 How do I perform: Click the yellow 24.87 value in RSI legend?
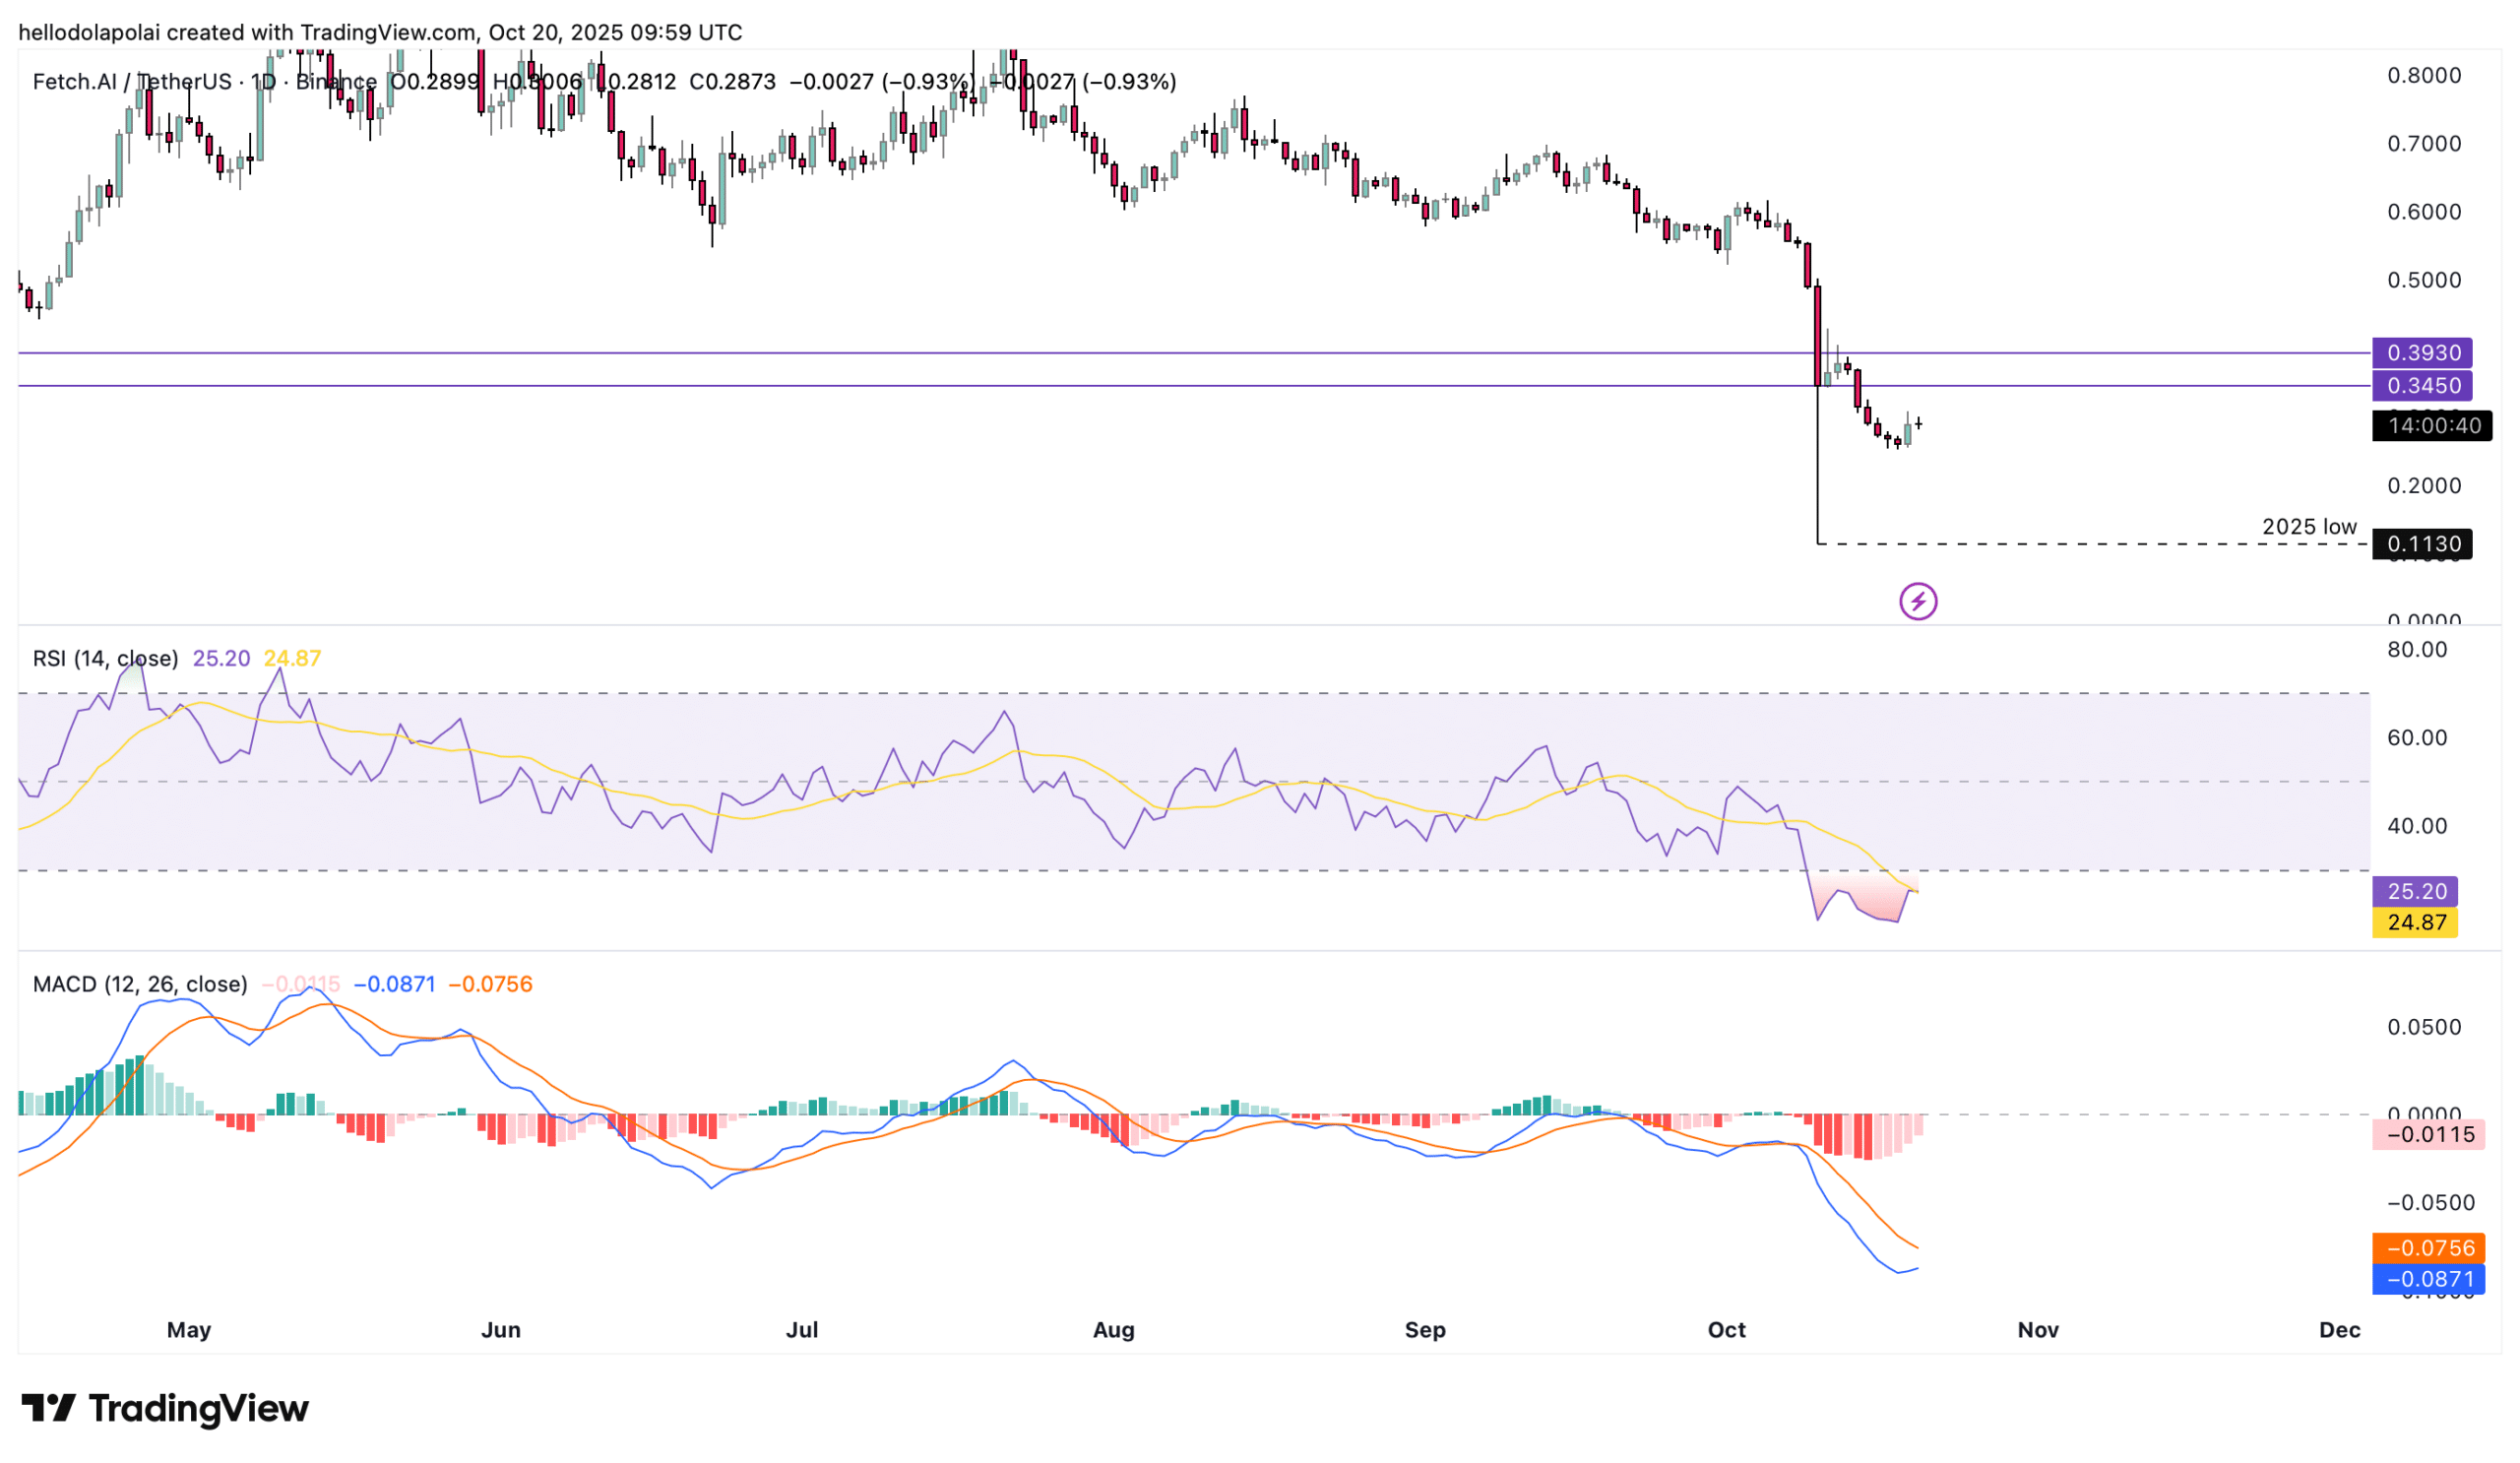292,658
